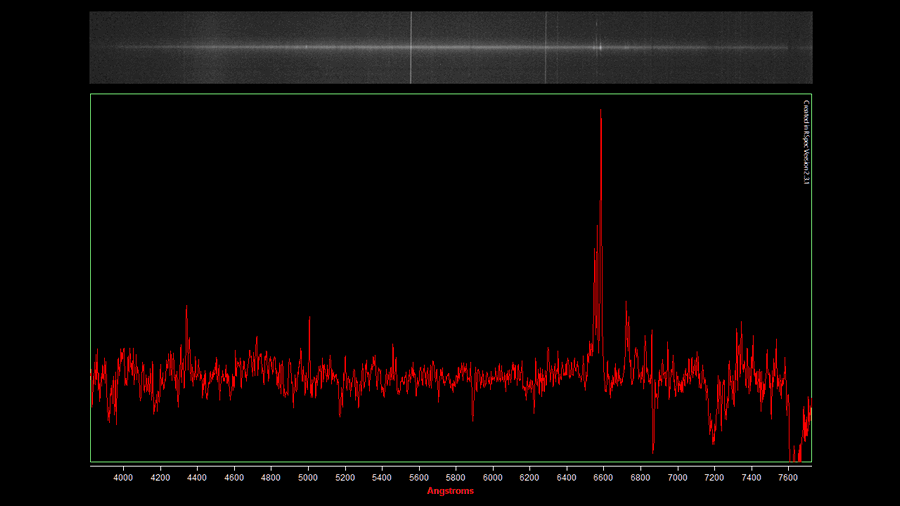Select the 7600 axis tick label
900x506 pixels.
tap(788, 477)
